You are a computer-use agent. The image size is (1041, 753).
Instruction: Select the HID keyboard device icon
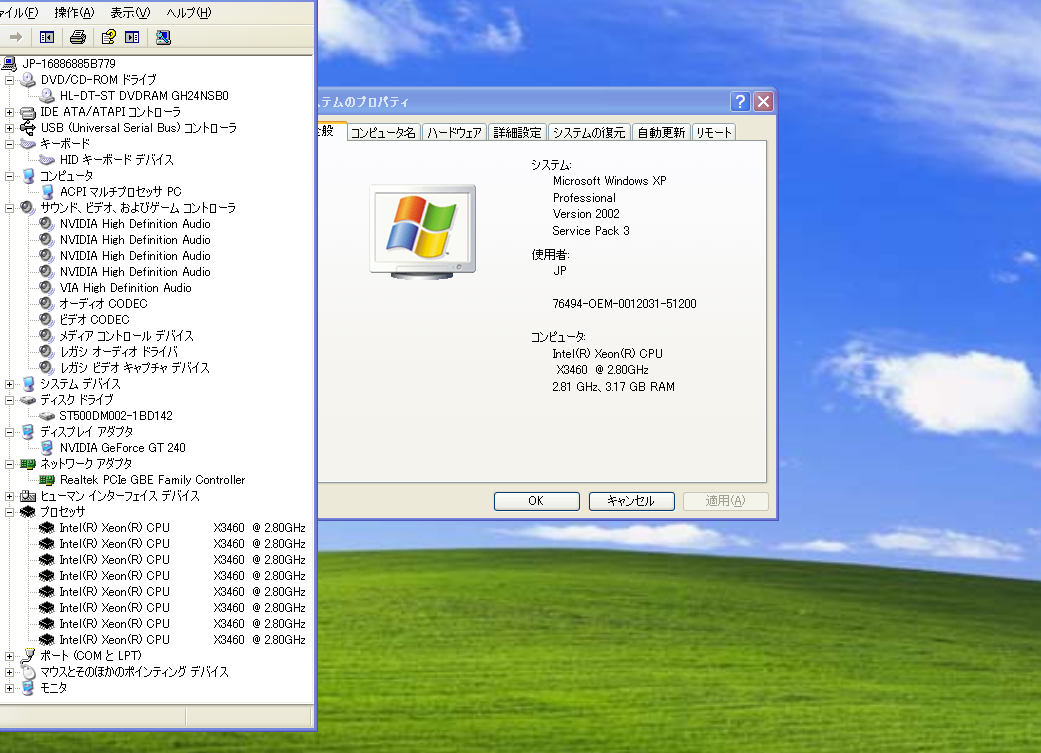[x=46, y=159]
